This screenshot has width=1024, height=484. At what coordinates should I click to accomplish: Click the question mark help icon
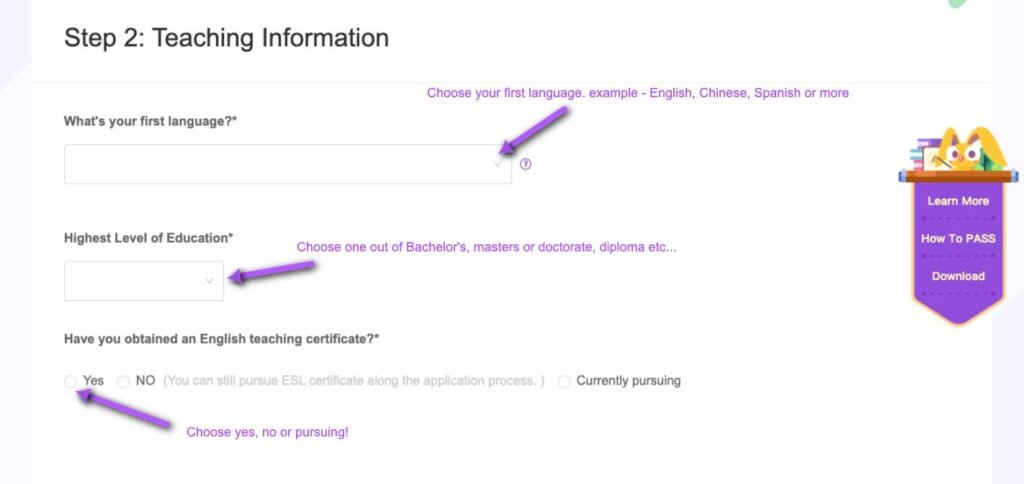tap(526, 164)
